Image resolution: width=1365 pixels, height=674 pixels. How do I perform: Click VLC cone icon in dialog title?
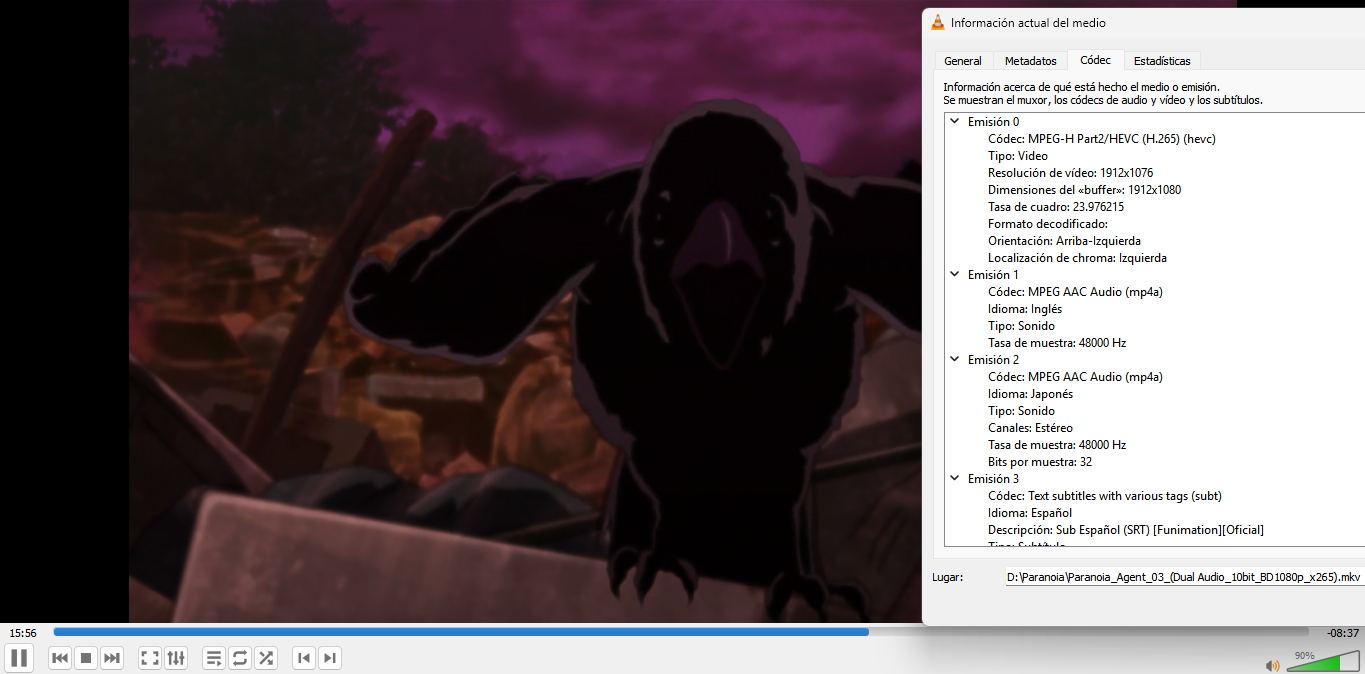(937, 22)
